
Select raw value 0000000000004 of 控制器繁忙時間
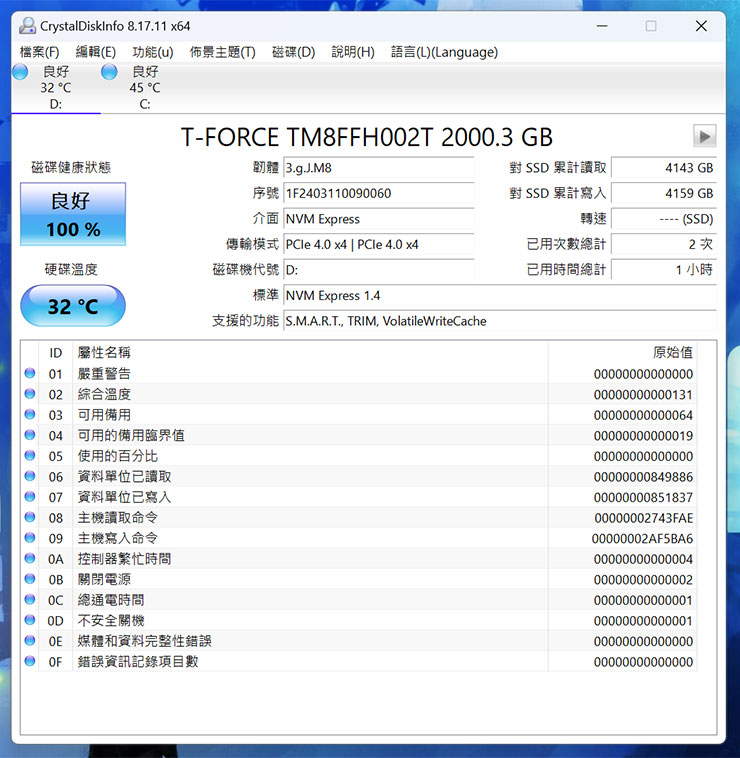tap(643, 559)
